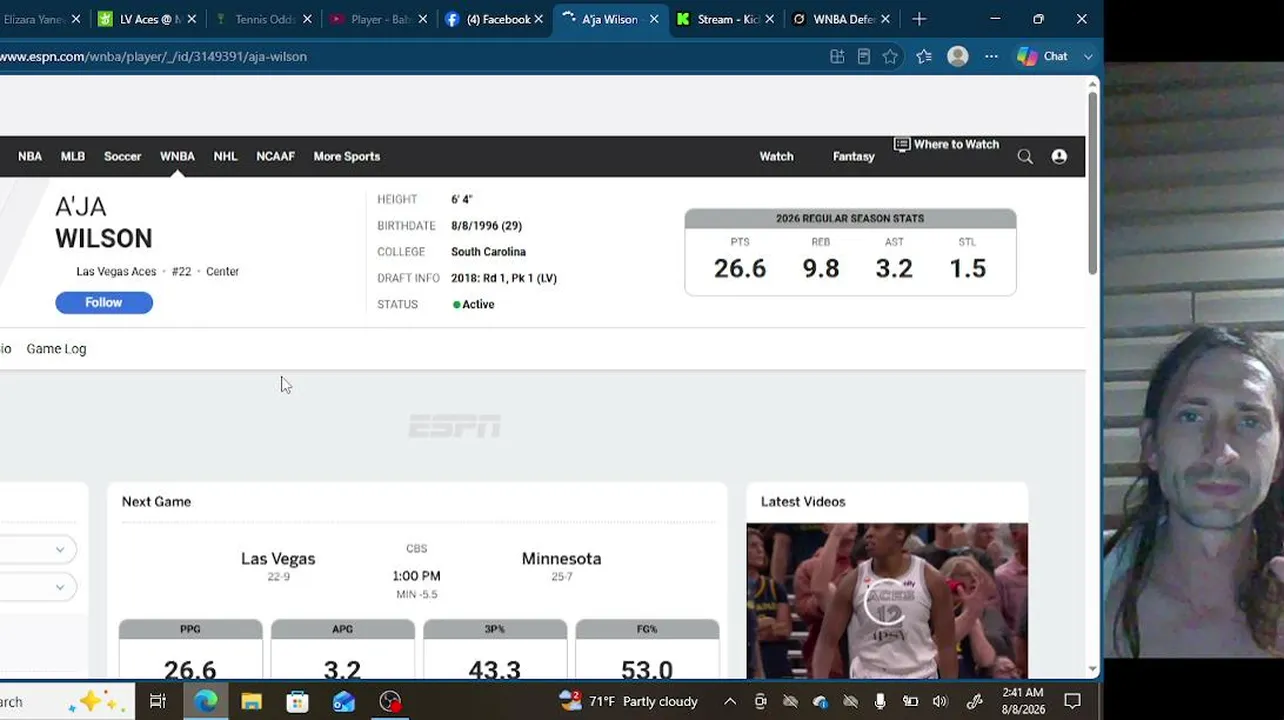Switch to the Stream - Kick tab
The width and height of the screenshot is (1284, 720).
pos(725,19)
